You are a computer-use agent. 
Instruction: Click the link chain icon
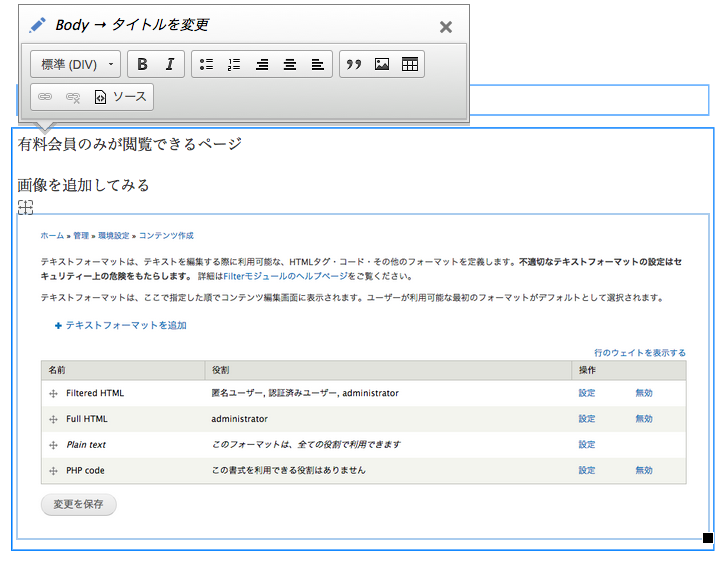45,97
